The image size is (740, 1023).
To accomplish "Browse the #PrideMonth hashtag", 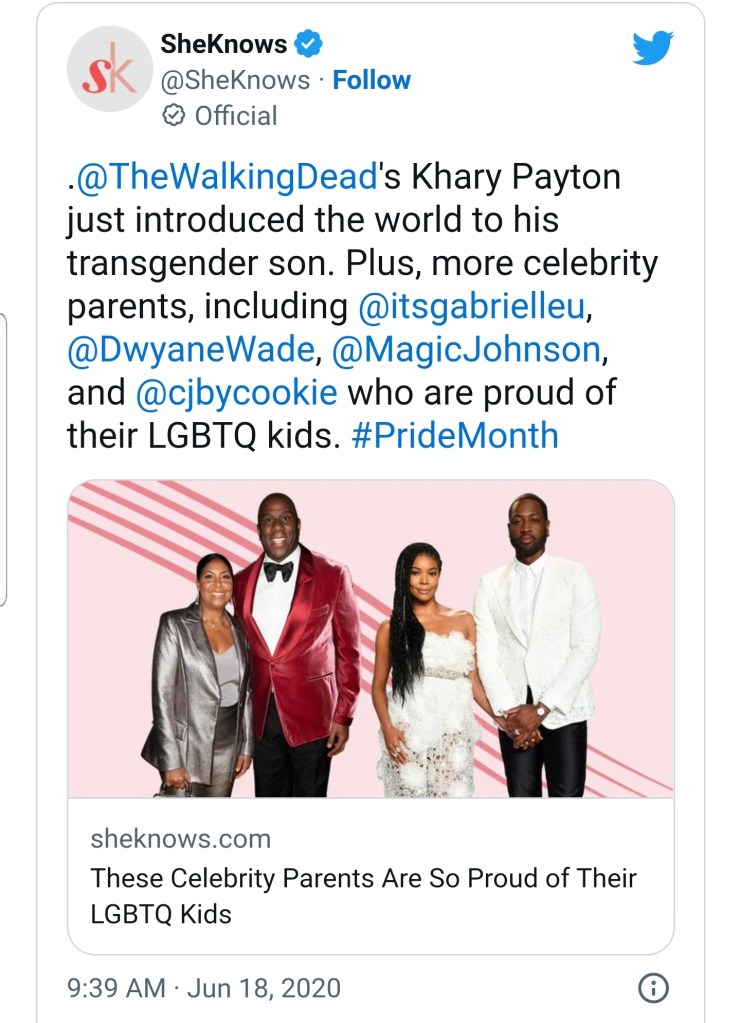I will tap(455, 436).
